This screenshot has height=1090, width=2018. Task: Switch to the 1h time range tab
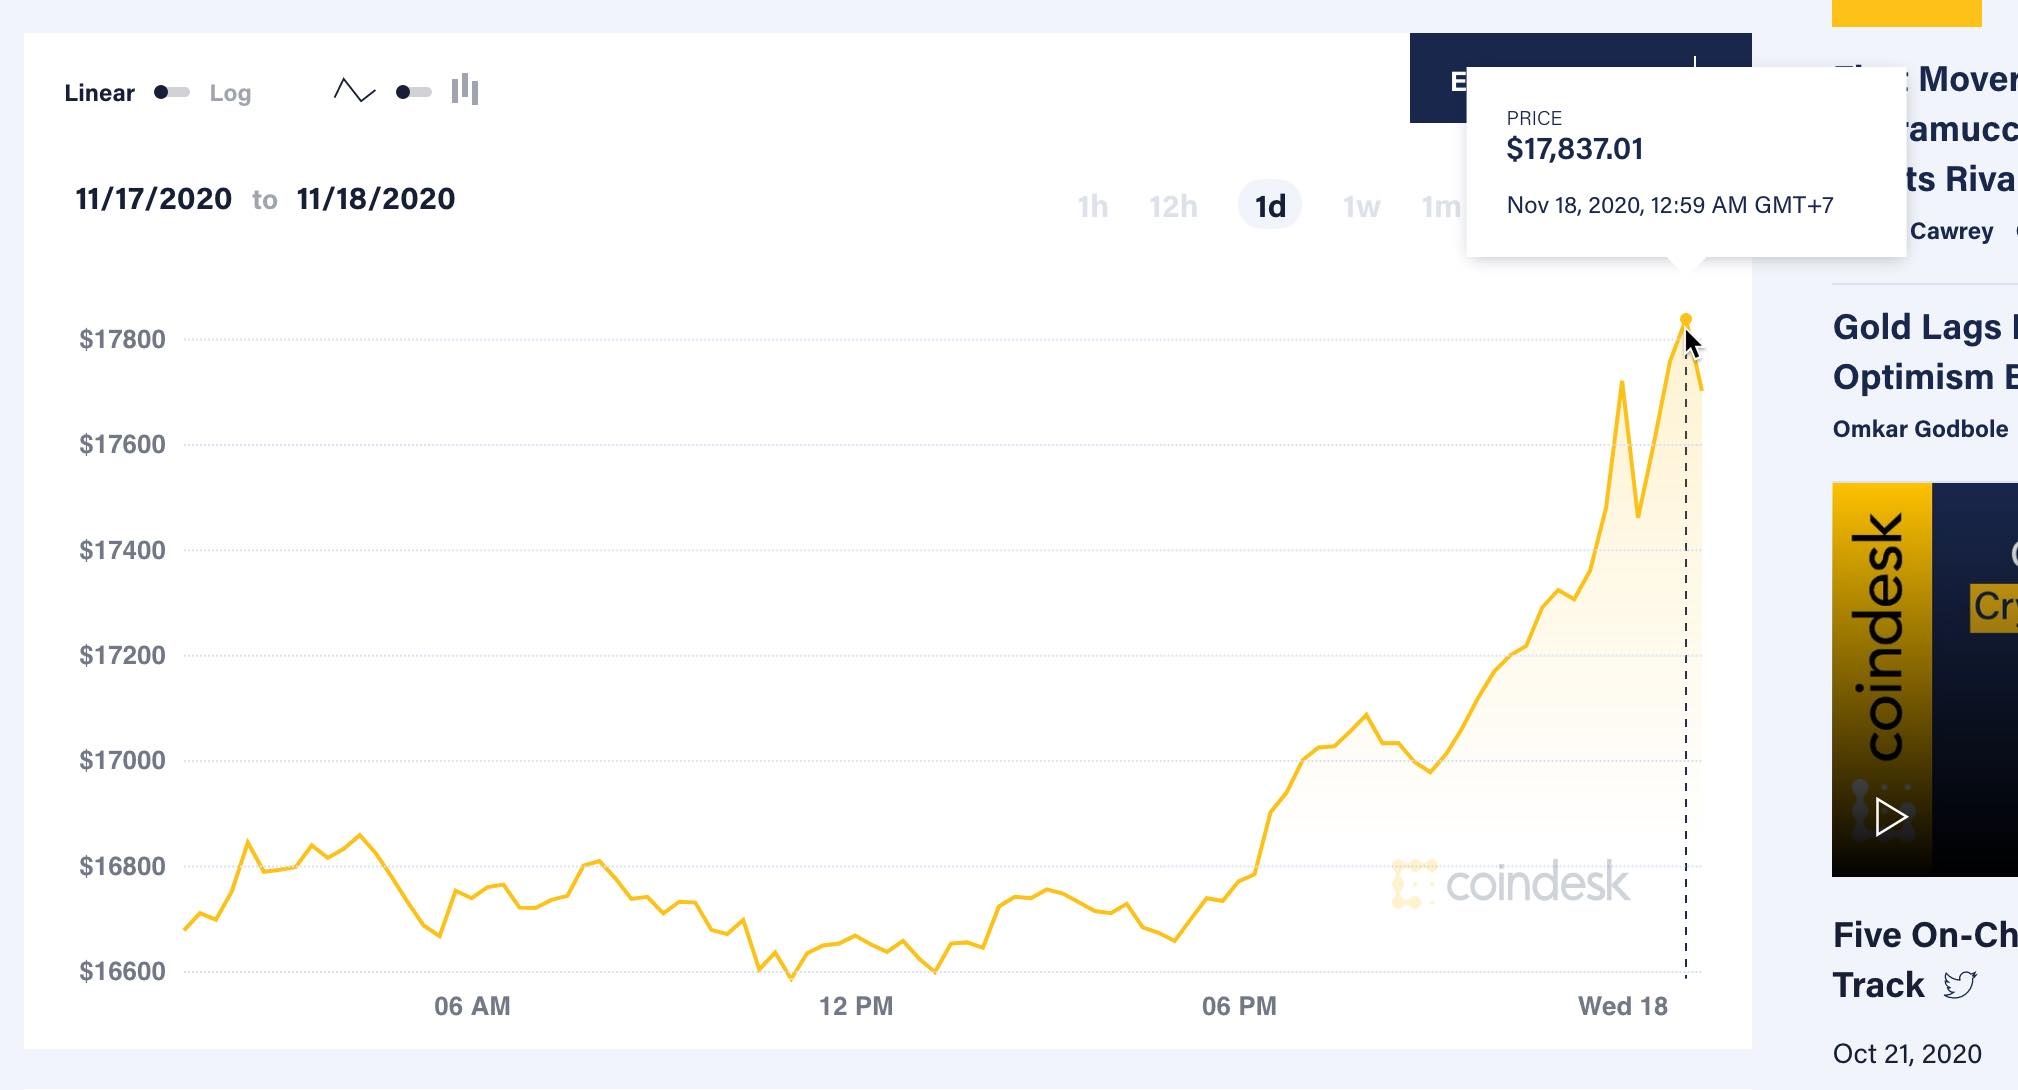[x=1093, y=206]
